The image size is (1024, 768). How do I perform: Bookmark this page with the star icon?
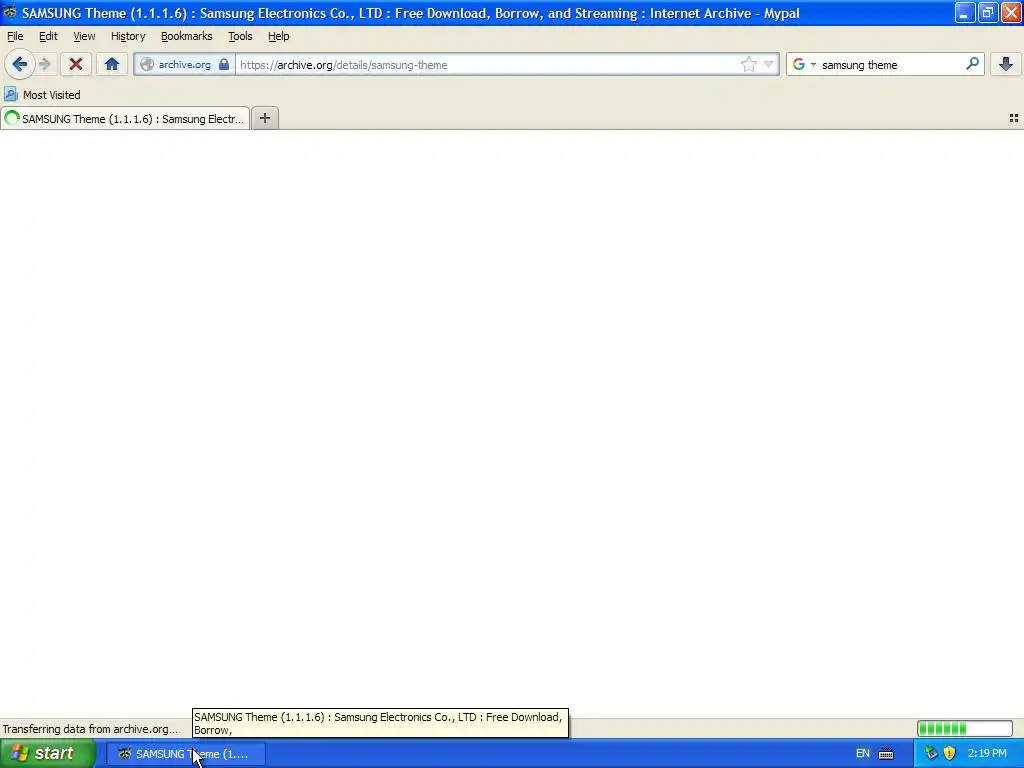748,64
